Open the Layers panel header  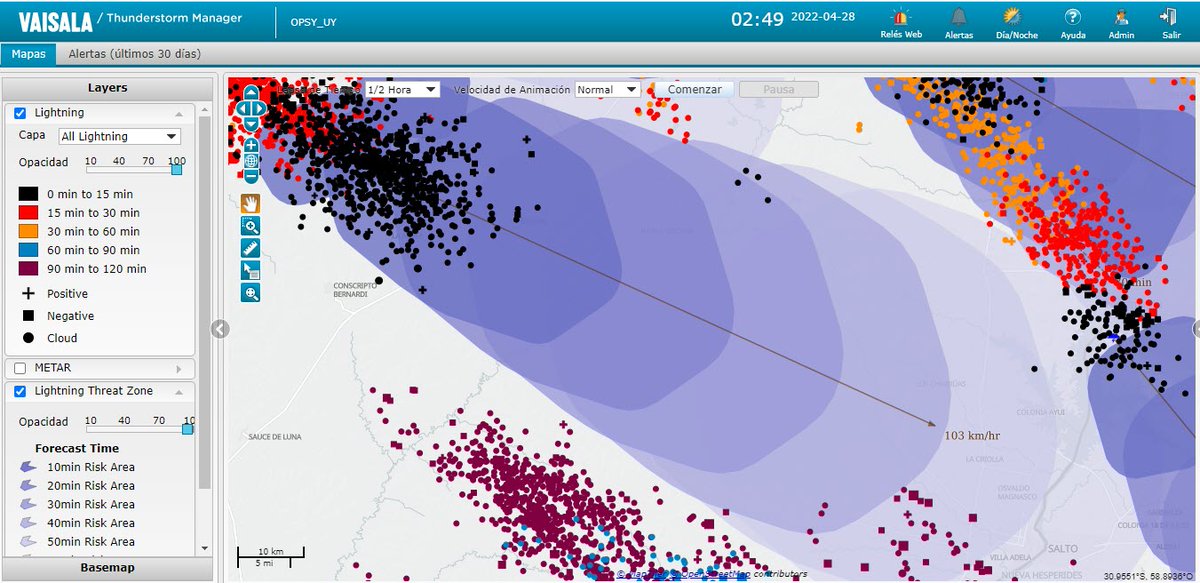(107, 88)
